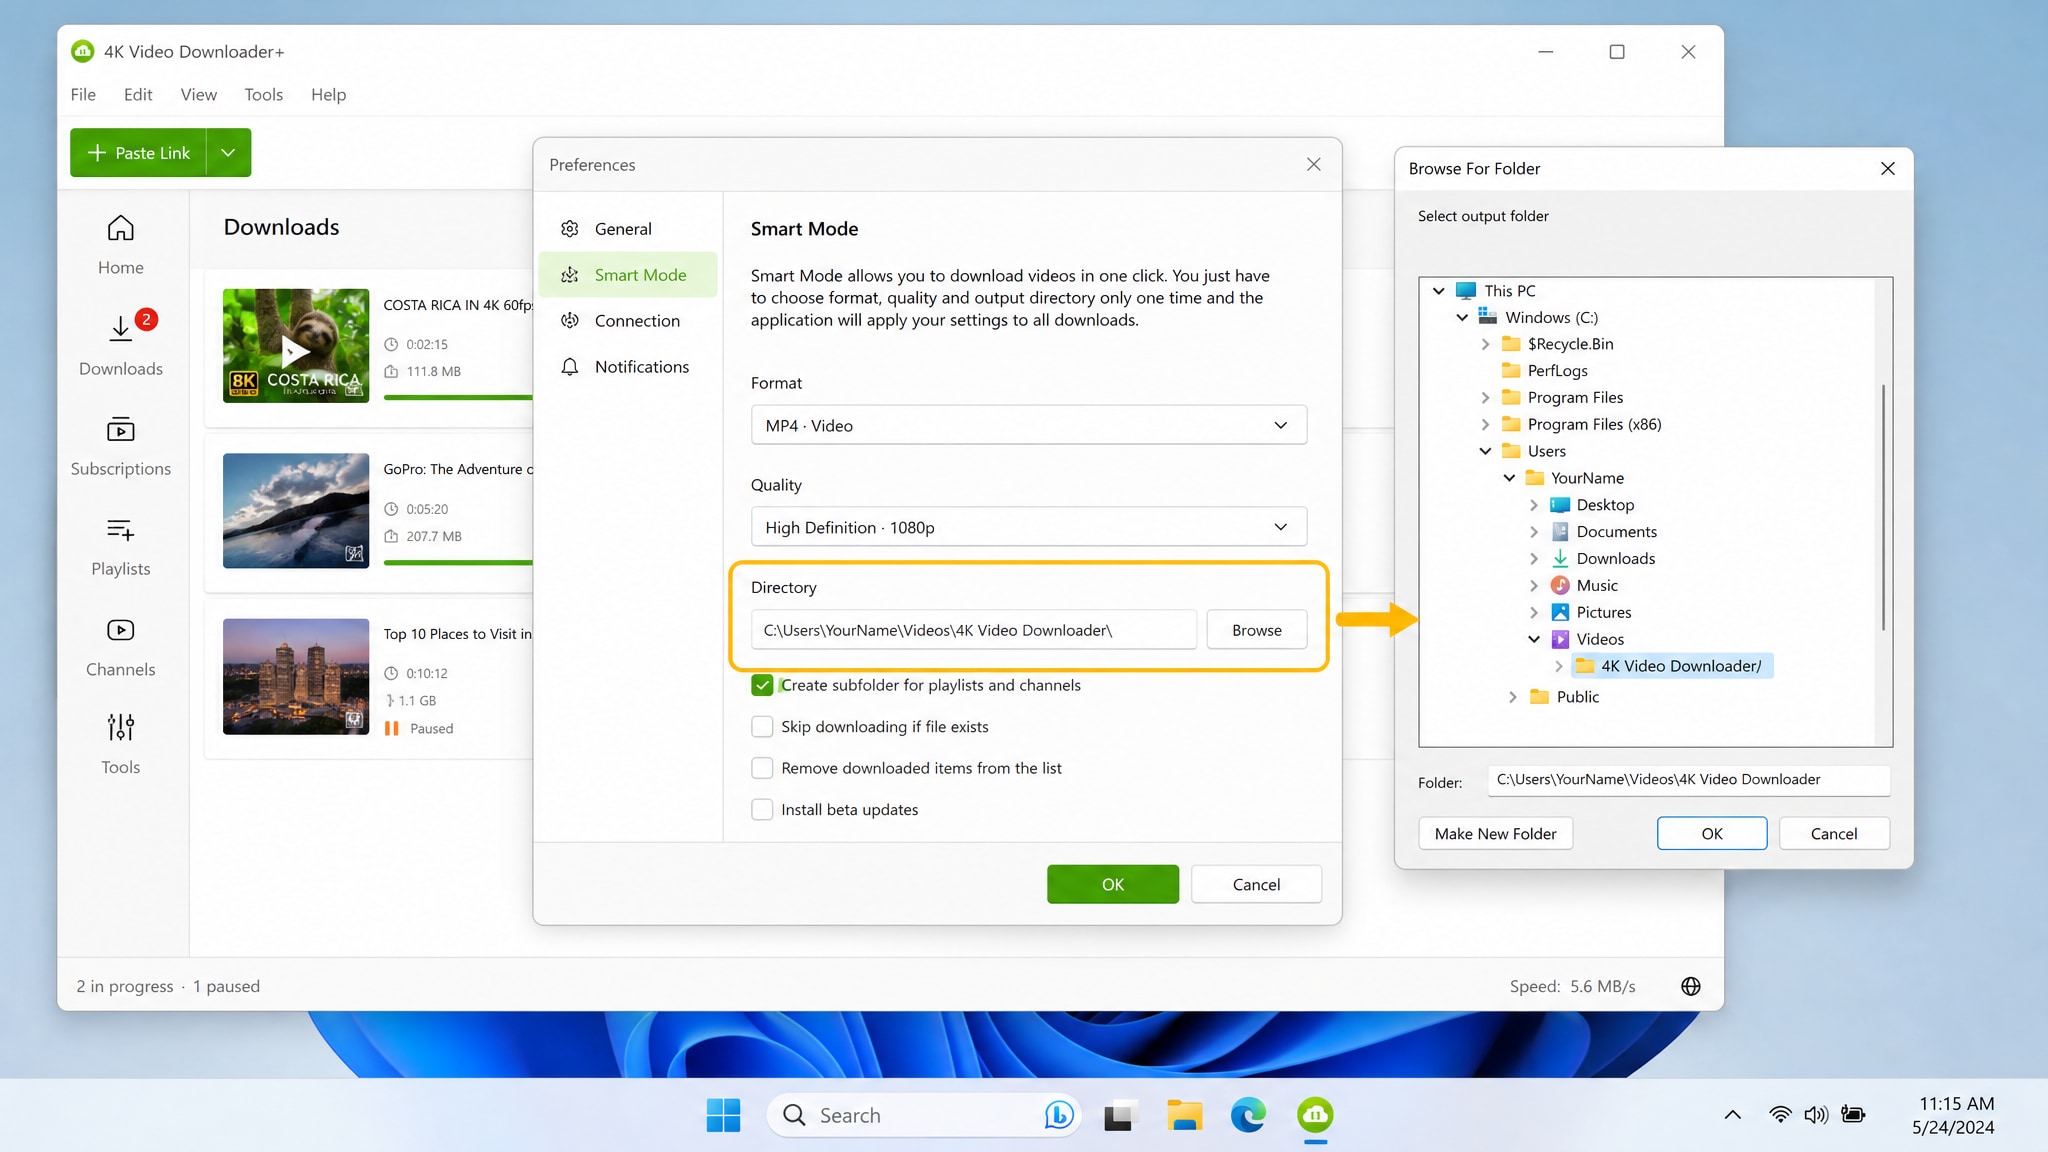Open the Home sidebar section
2048x1152 pixels.
120,245
